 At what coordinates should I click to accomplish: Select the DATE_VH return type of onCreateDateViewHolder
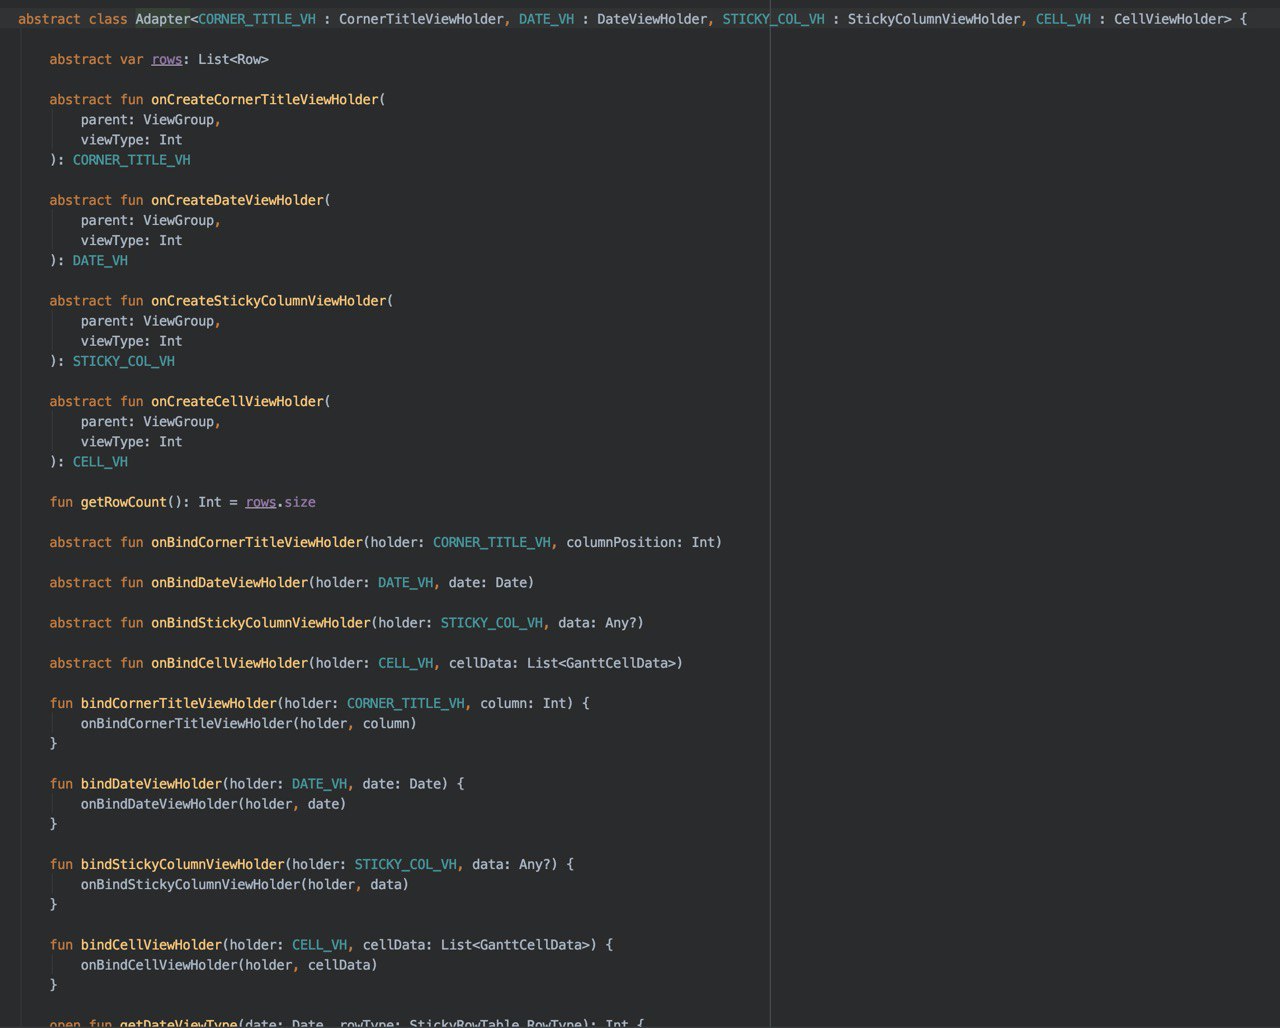(x=100, y=261)
